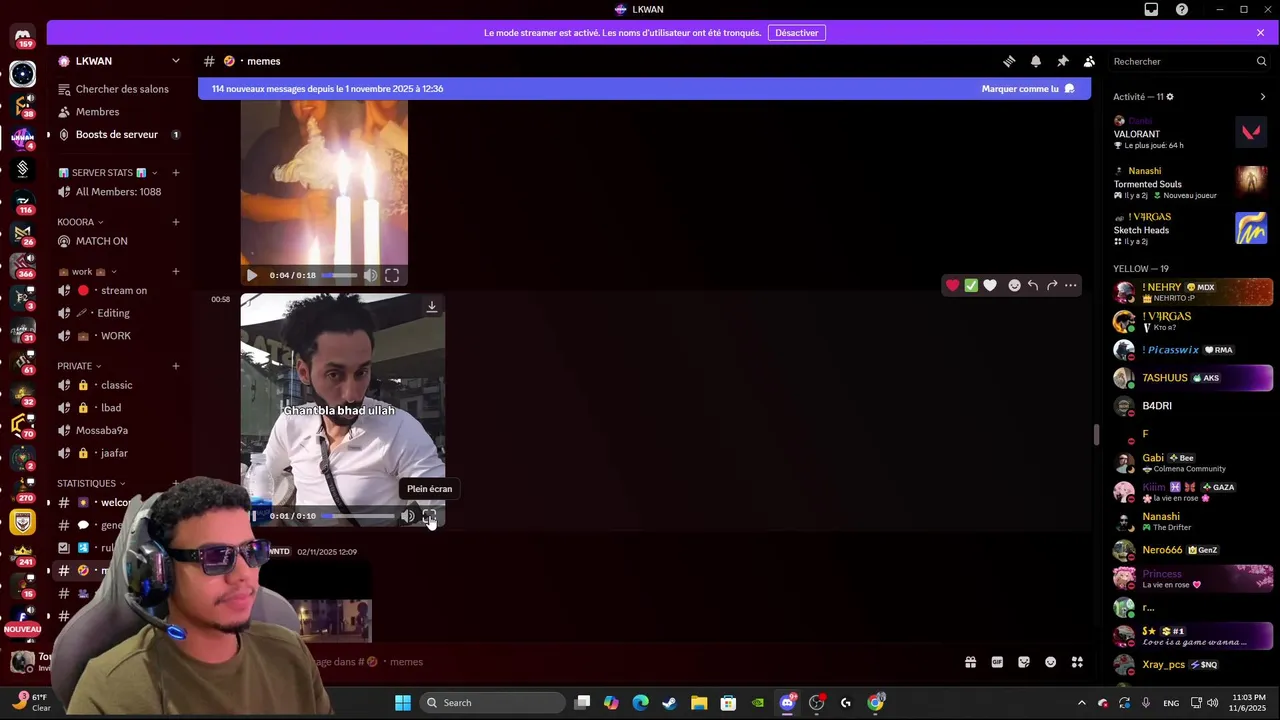Screen dimensions: 1280x720
Task: Seek the candles video progress bar
Action: (339, 275)
